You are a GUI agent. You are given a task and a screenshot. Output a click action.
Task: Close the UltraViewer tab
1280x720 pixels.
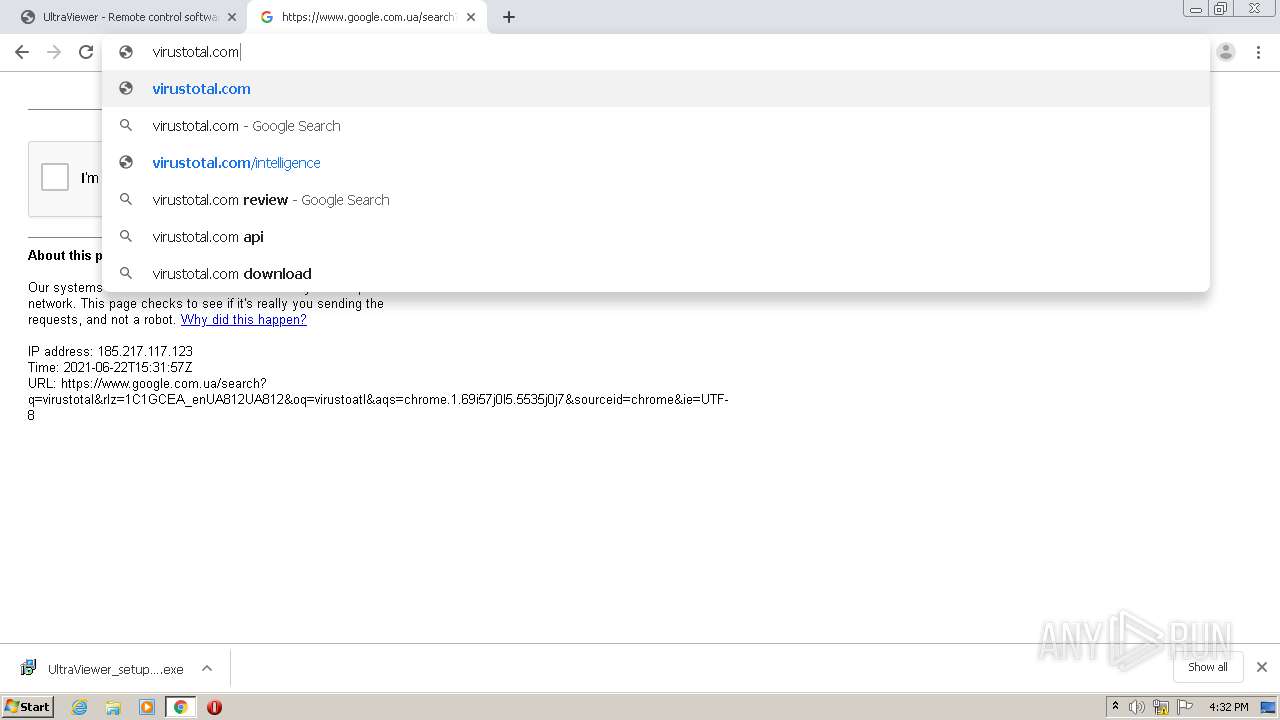(x=231, y=17)
